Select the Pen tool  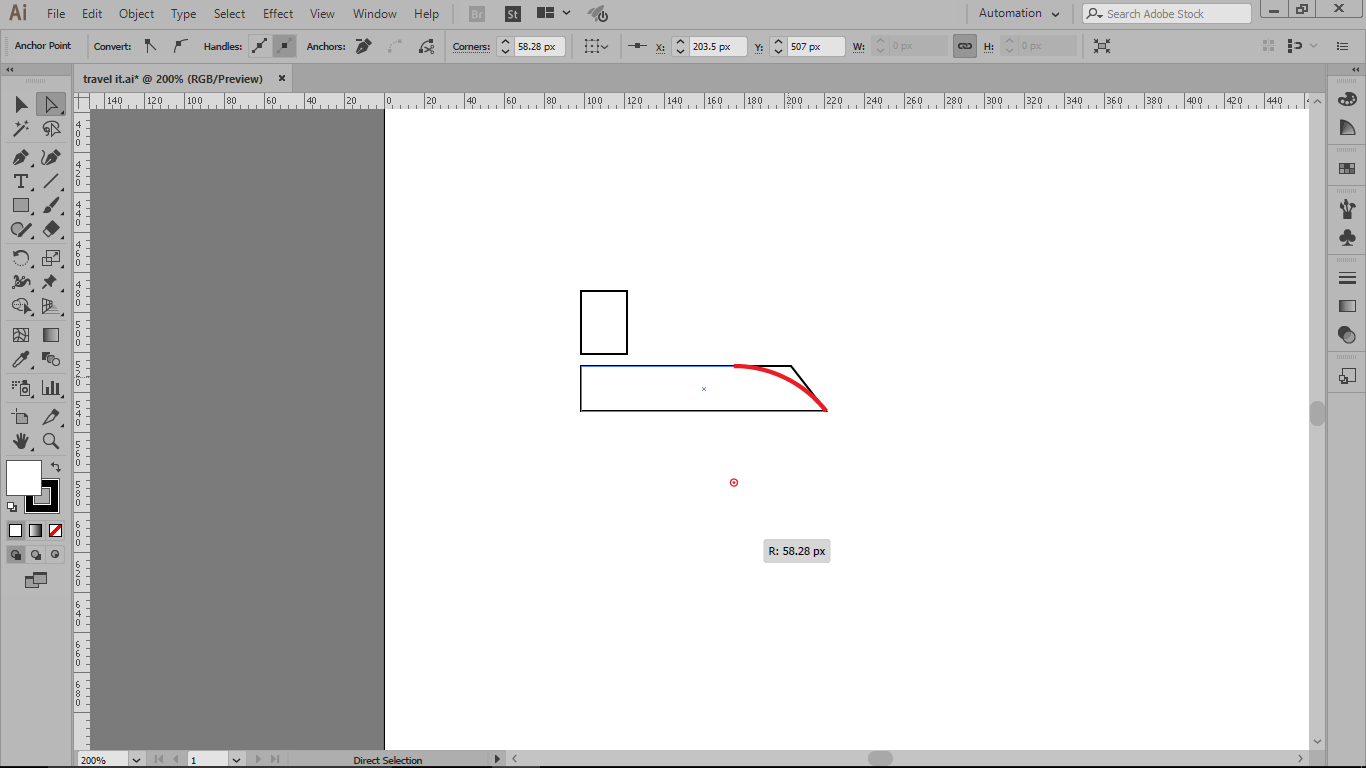pos(19,157)
